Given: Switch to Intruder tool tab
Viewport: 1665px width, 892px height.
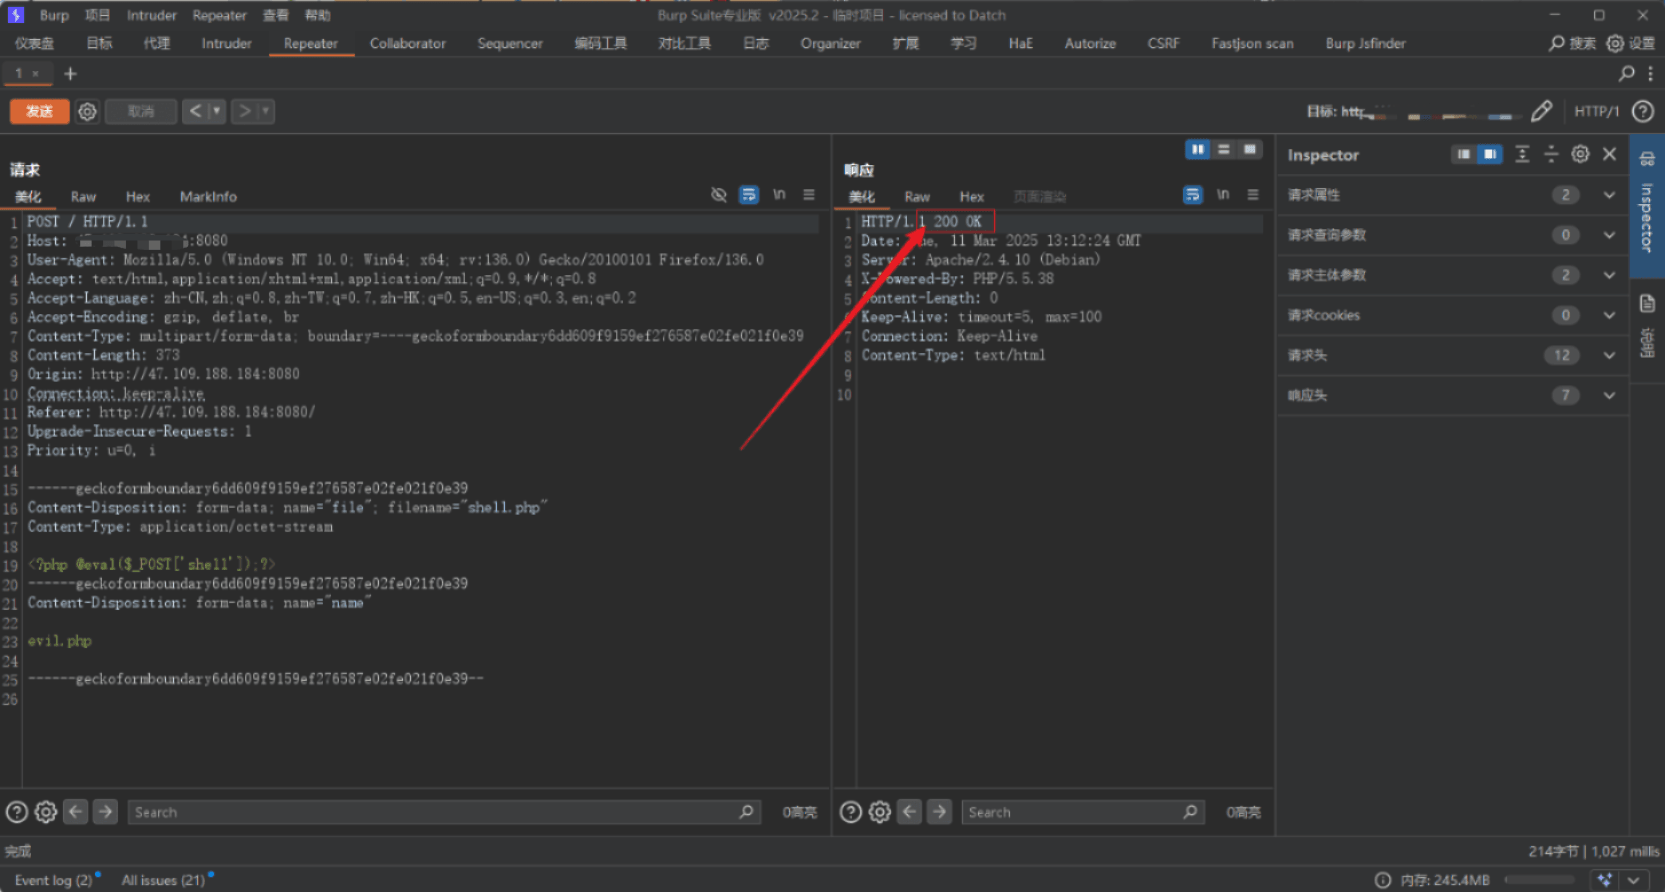Looking at the screenshot, I should [x=226, y=43].
